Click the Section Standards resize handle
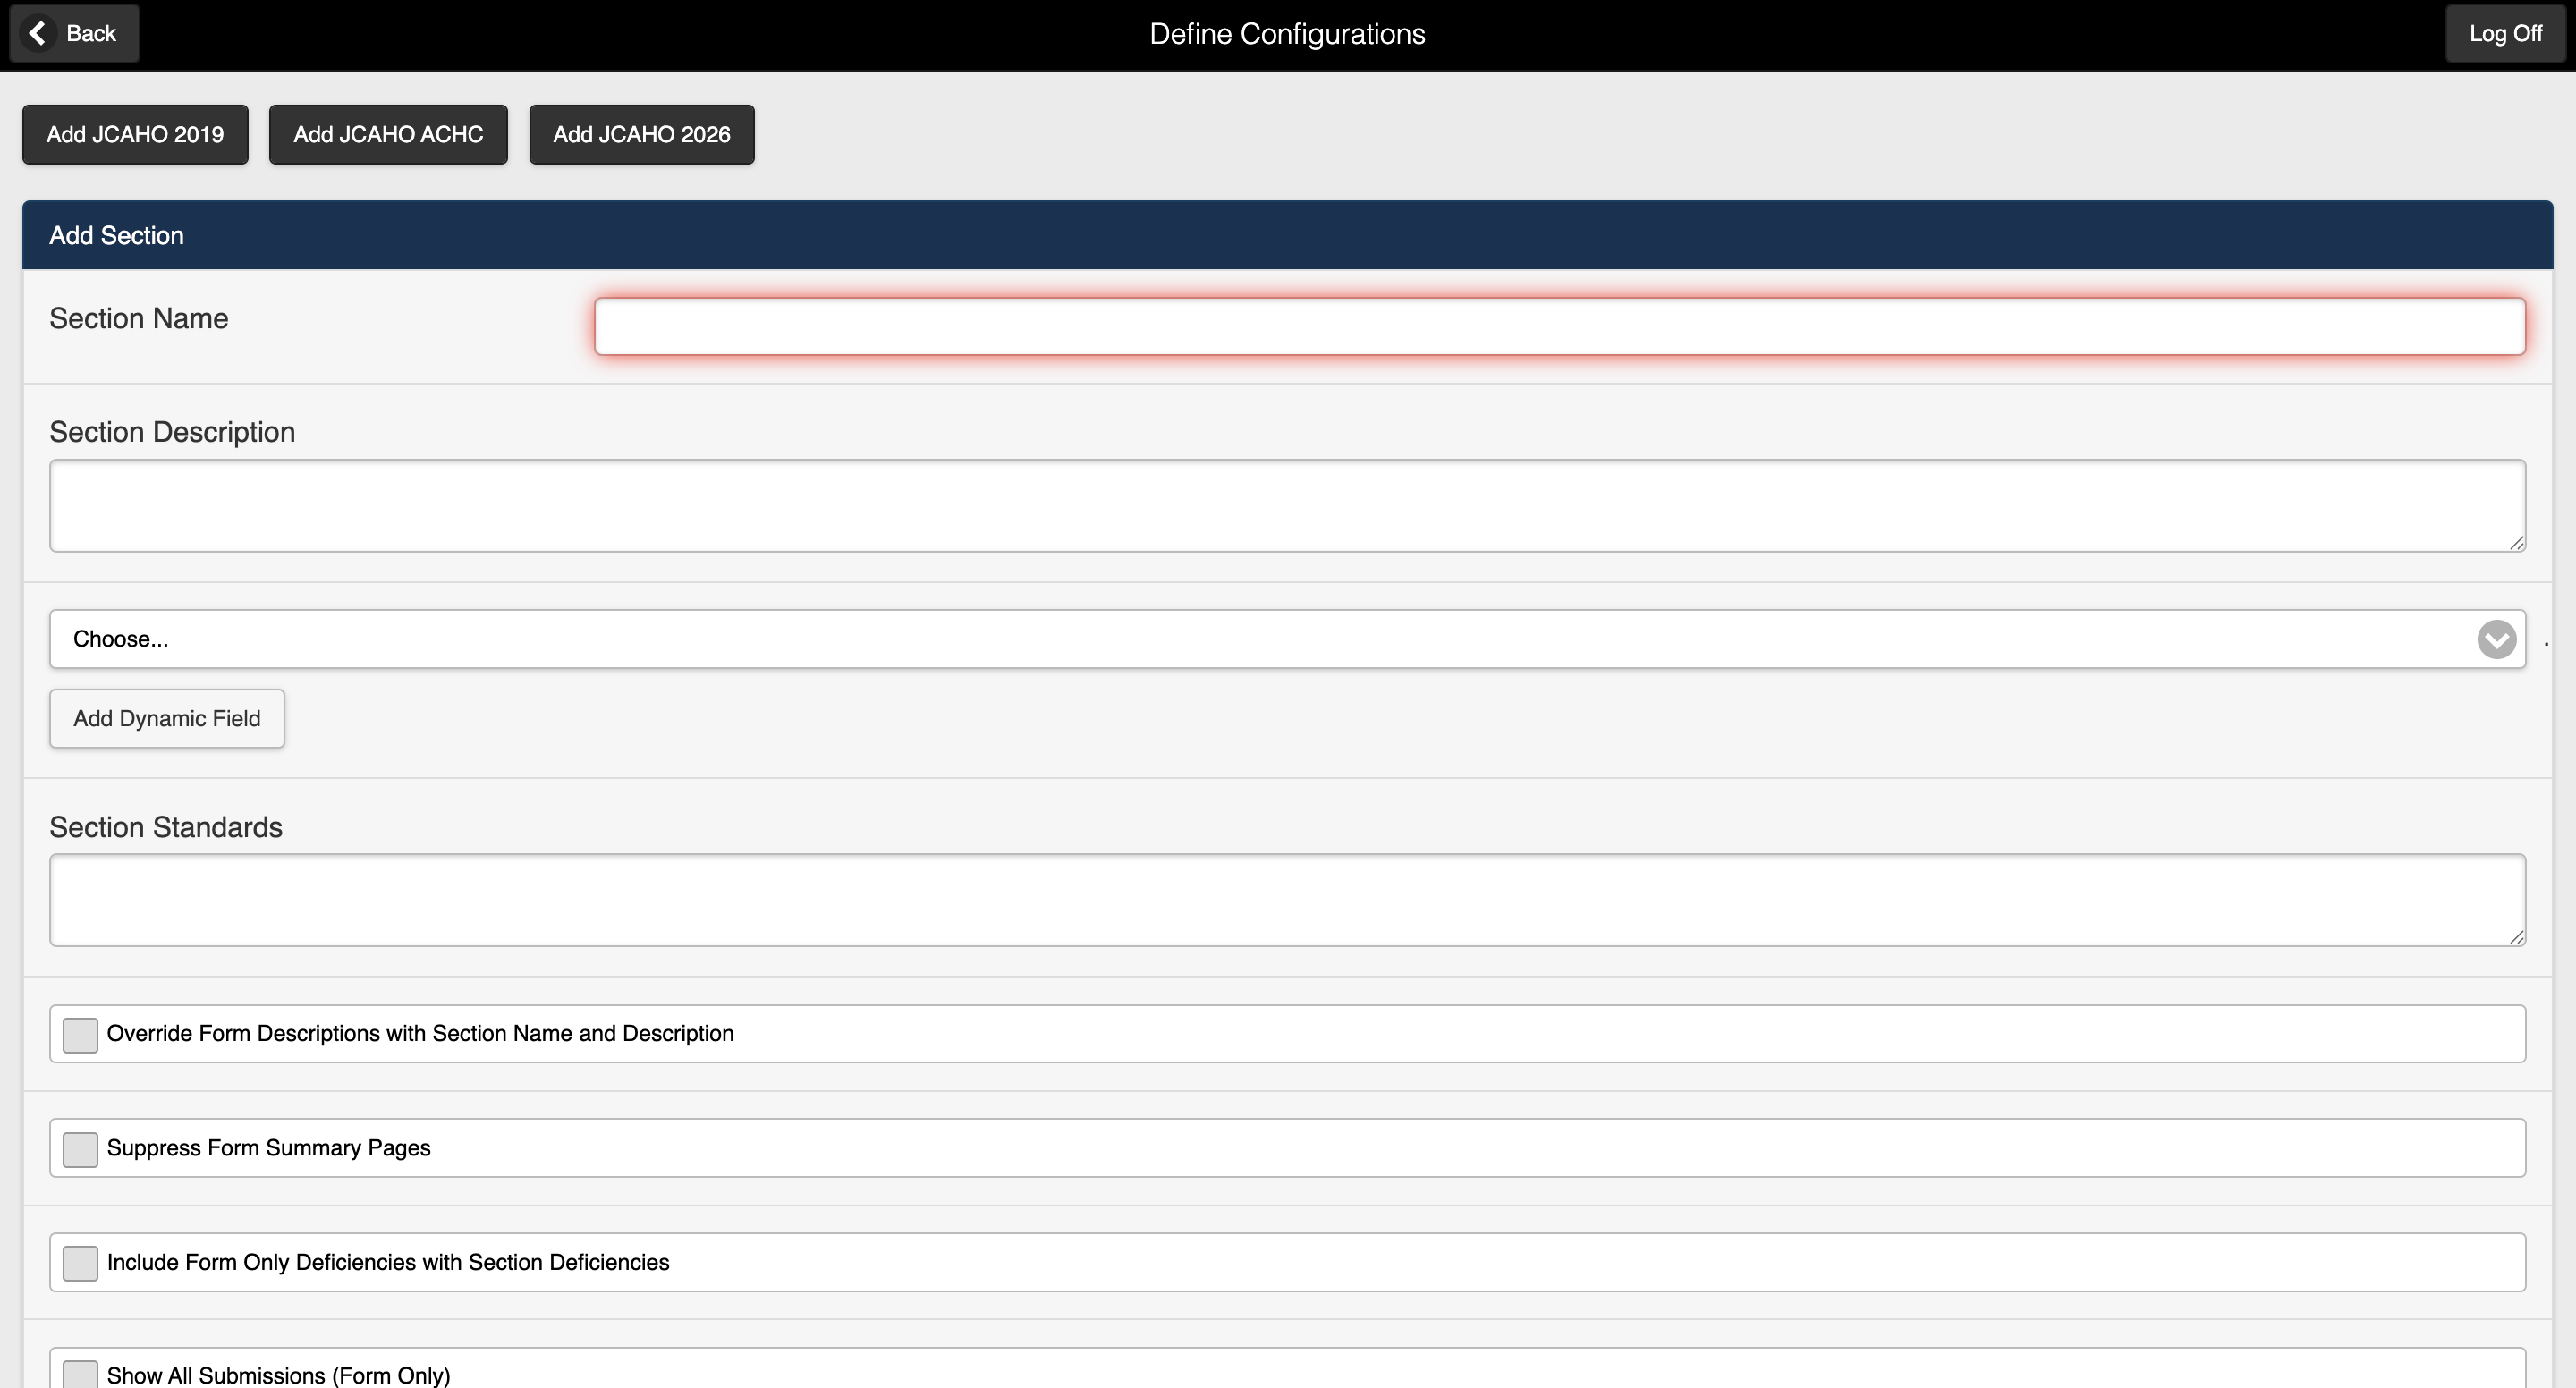The height and width of the screenshot is (1388, 2576). [2516, 936]
